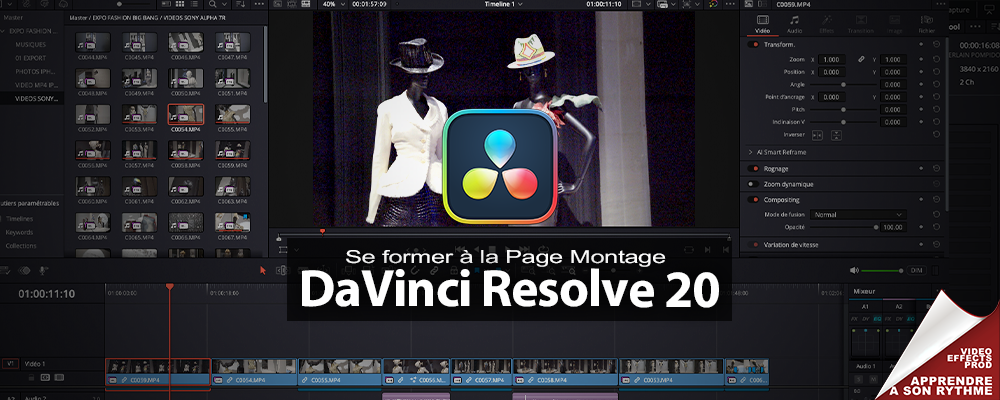Toggle the Variation de vitesse switch
Image resolution: width=1000 pixels, height=400 pixels.
coord(754,244)
